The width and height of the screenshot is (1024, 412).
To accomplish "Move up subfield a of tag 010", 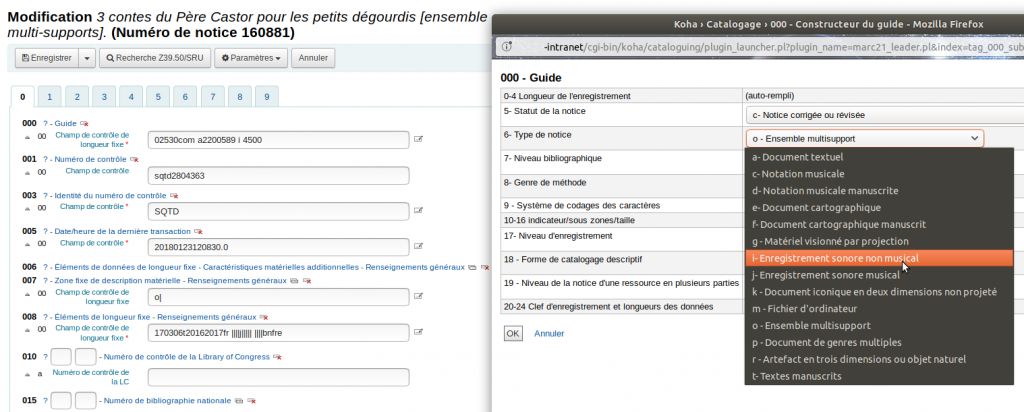I will 27,375.
